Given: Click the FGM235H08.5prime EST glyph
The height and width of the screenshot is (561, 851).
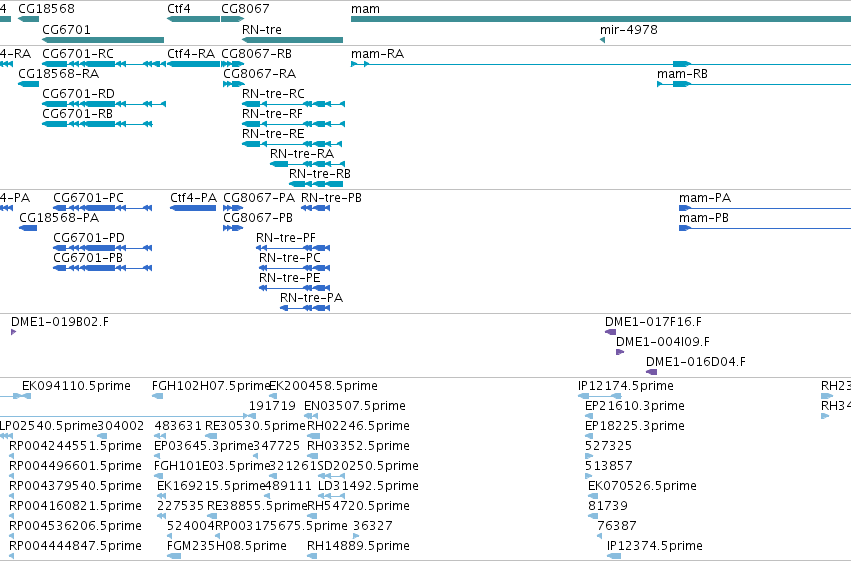Looking at the screenshot, I should coord(174,556).
